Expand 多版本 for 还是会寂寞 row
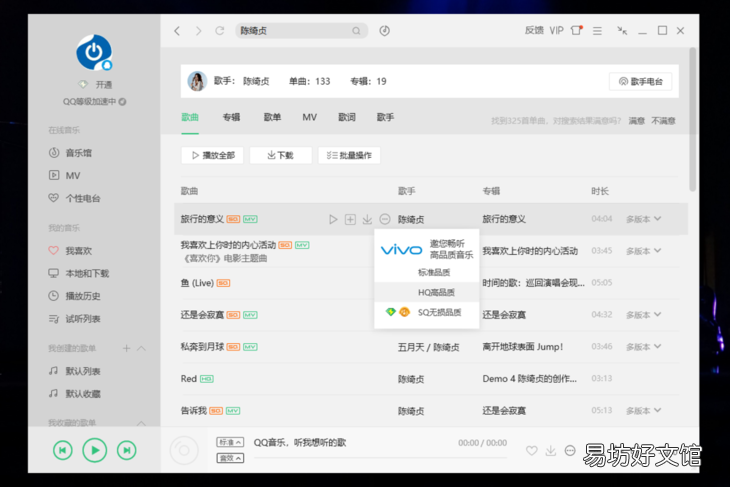The height and width of the screenshot is (487, 730). click(643, 315)
